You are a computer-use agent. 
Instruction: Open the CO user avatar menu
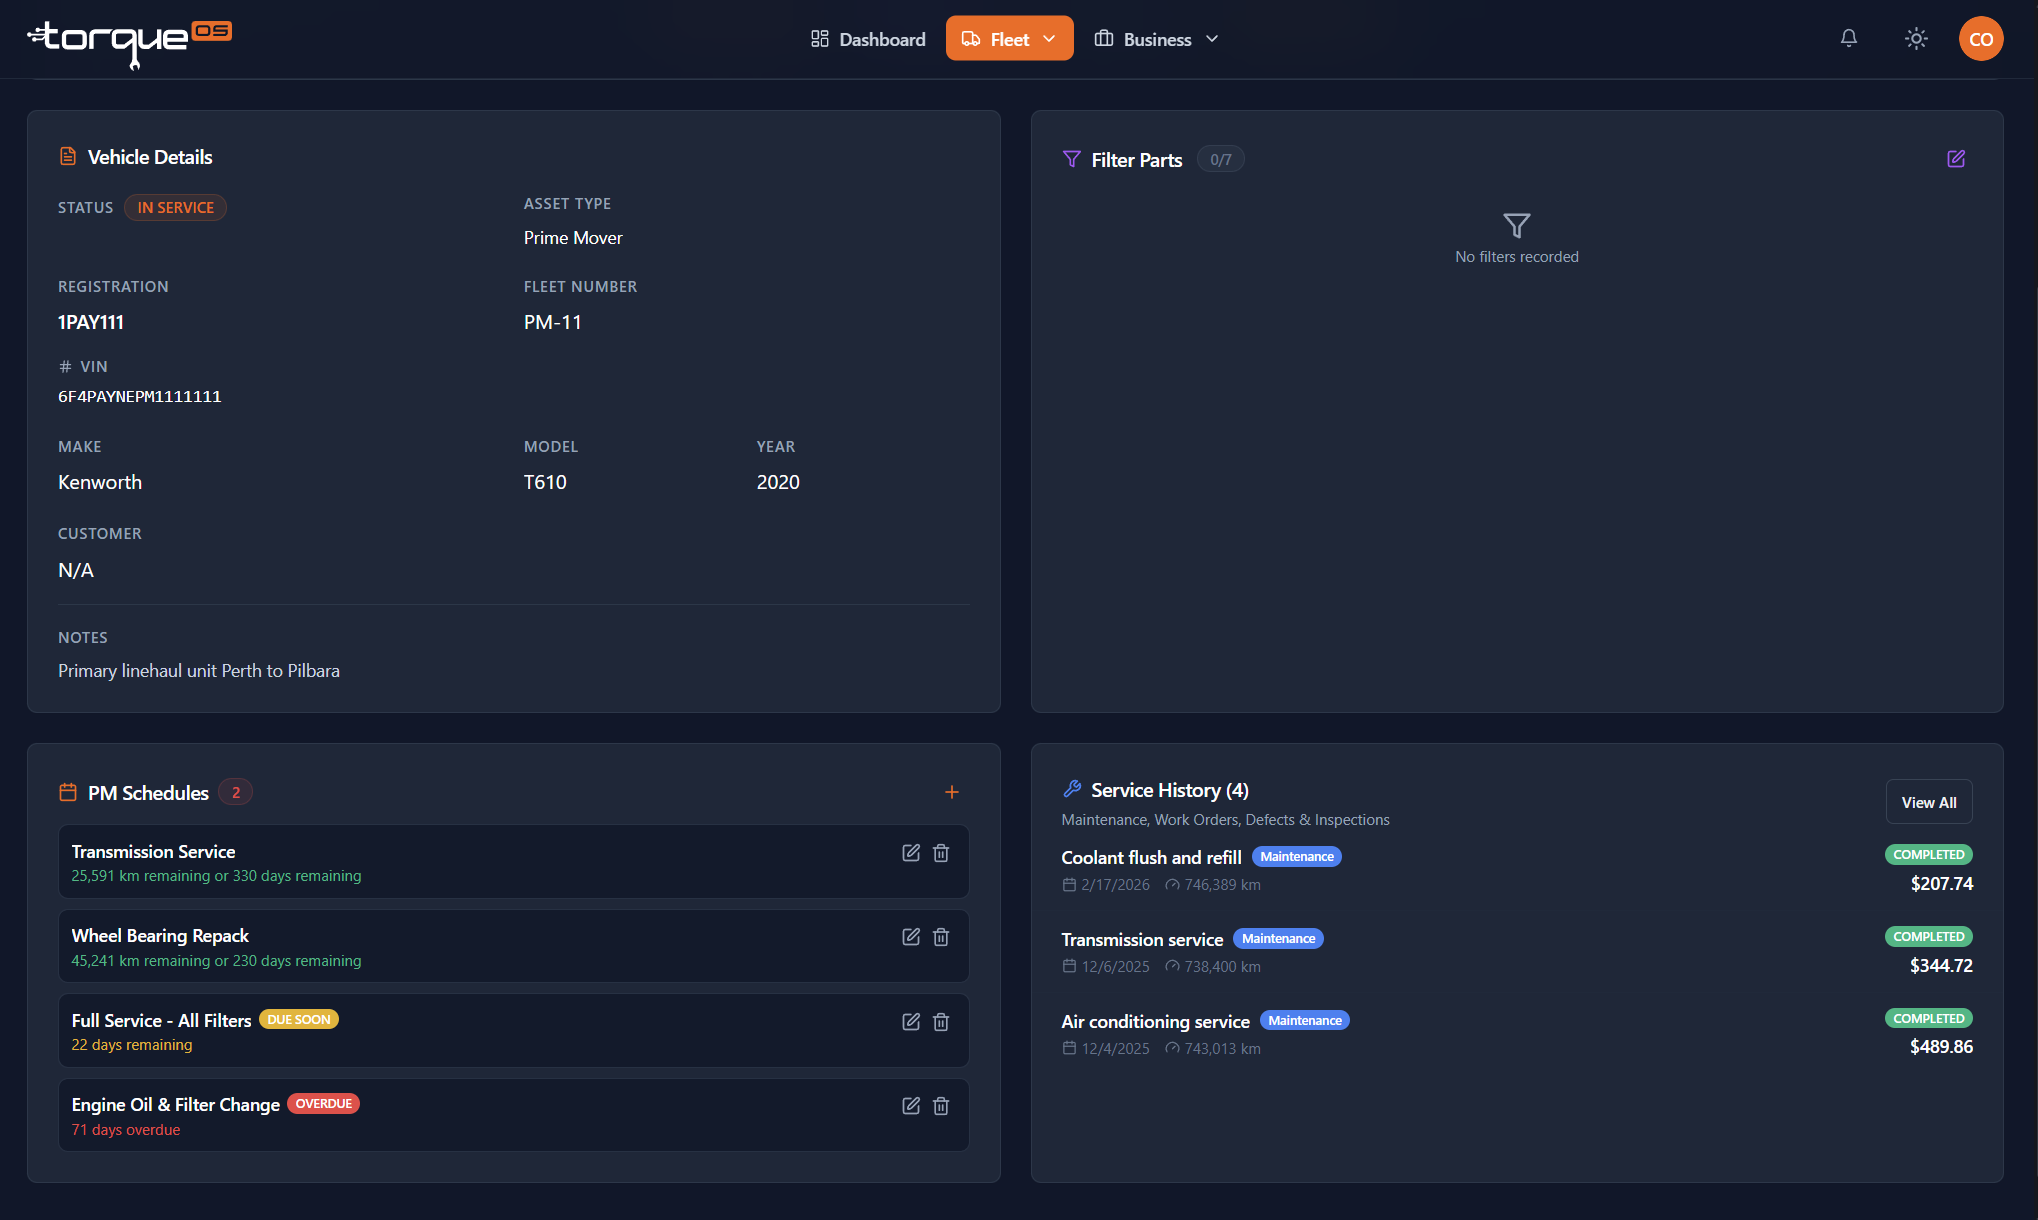(x=1981, y=39)
